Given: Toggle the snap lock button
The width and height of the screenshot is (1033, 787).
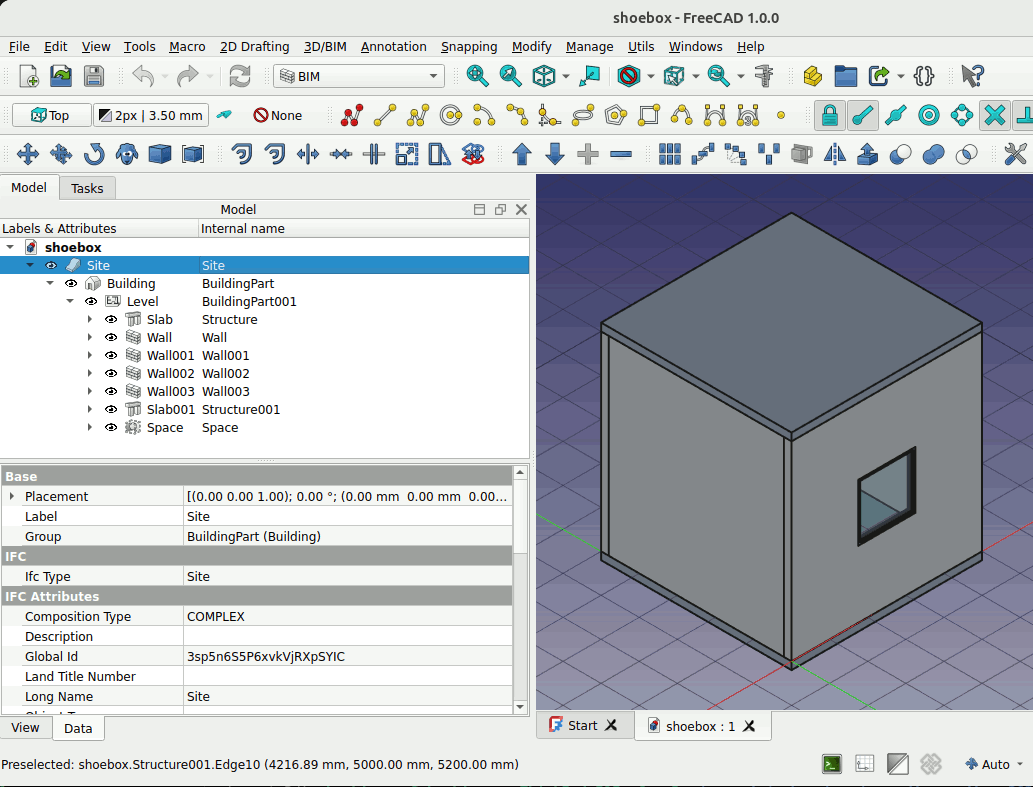Looking at the screenshot, I should [829, 115].
